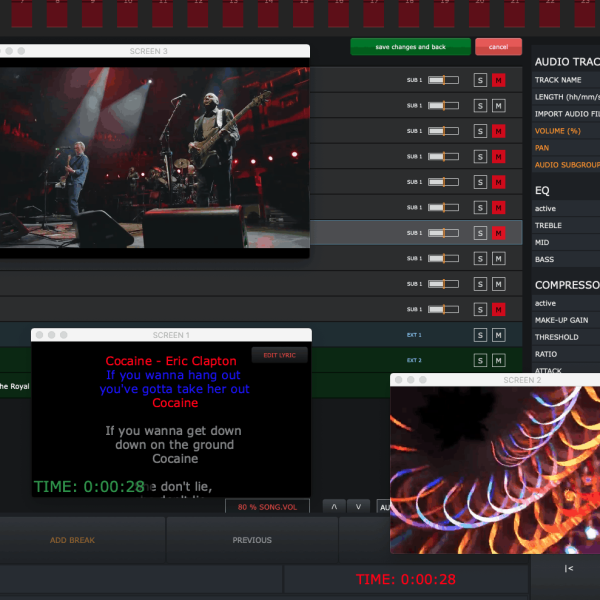Click the 80 % SONG.VOL field
This screenshot has height=600, width=600.
[x=267, y=507]
